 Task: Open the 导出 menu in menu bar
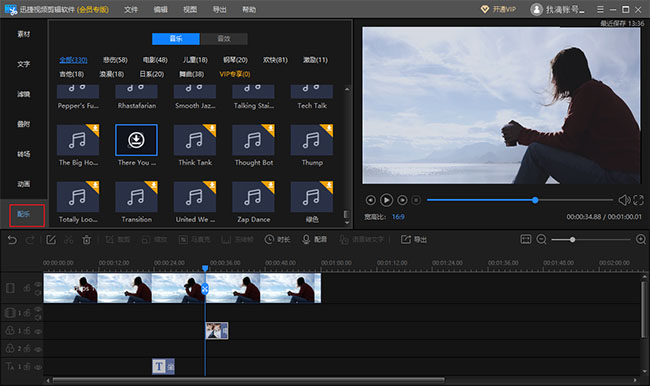pos(220,10)
